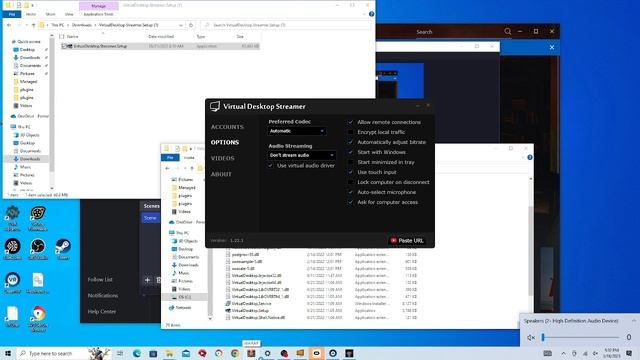
Task: Select the OPTIONS section
Action: [x=225, y=142]
